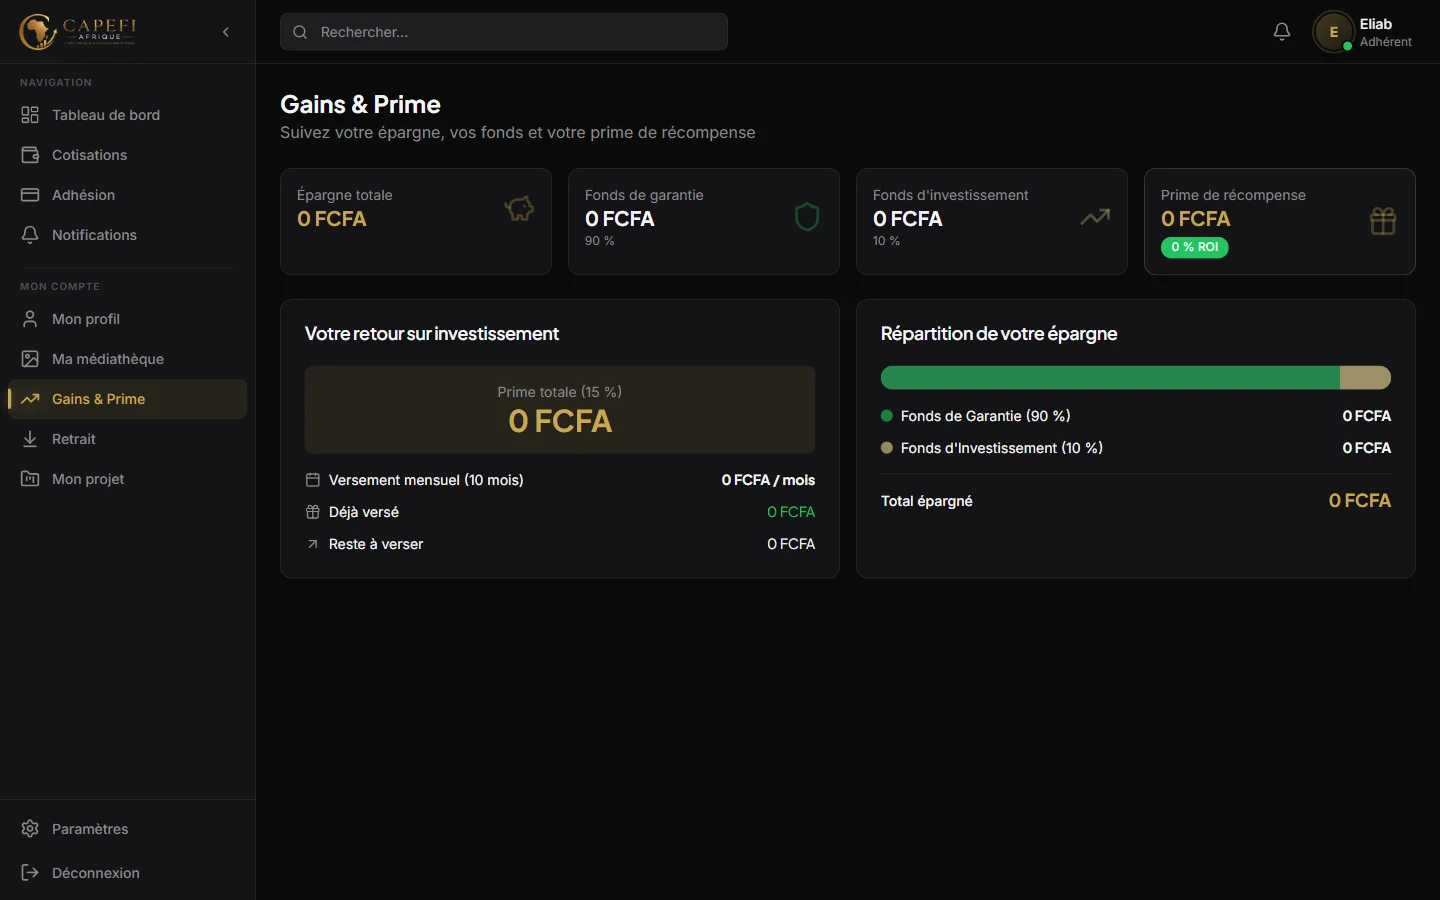
Task: Click the Adhérent role label under Eliab
Action: (x=1386, y=42)
